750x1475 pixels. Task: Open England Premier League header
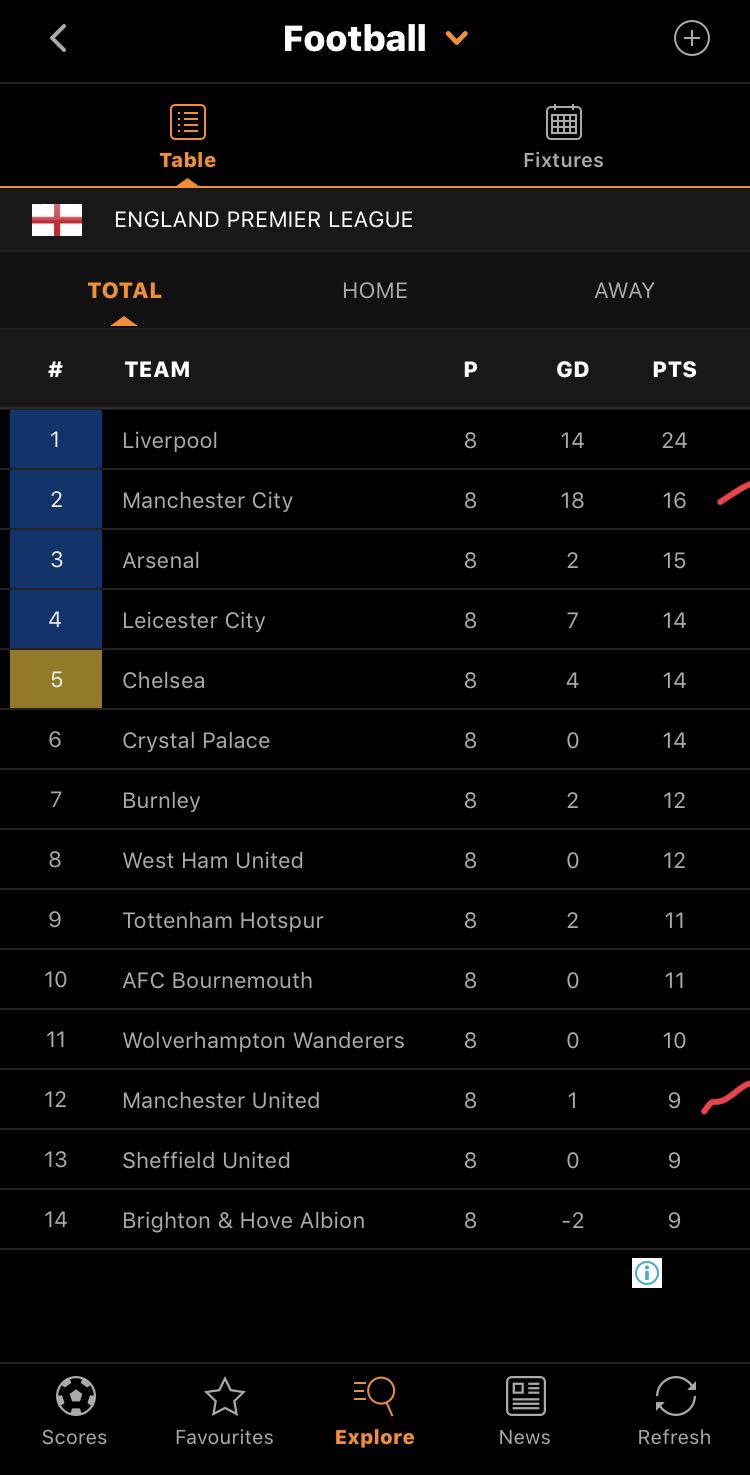click(264, 220)
